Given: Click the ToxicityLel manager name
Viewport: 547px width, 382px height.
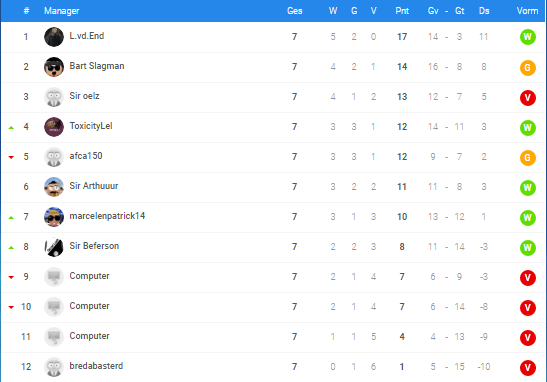Looking at the screenshot, I should (91, 126).
